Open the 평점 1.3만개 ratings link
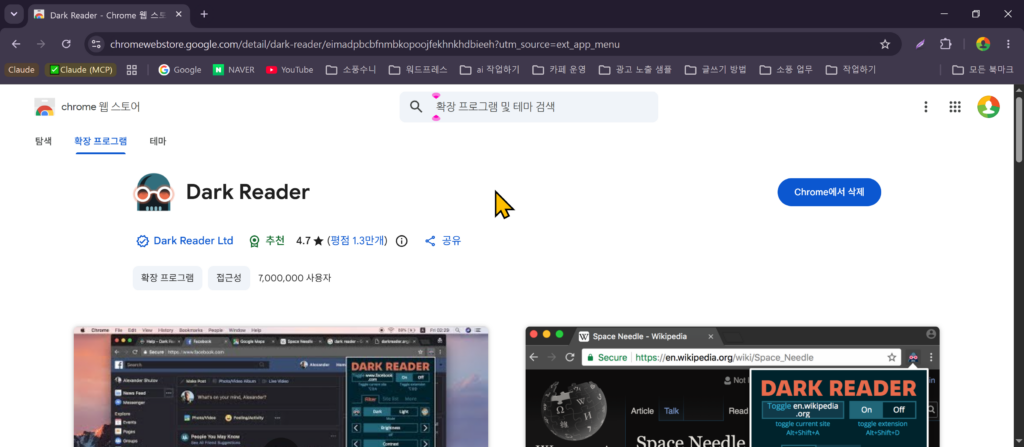This screenshot has width=1024, height=447. [358, 240]
